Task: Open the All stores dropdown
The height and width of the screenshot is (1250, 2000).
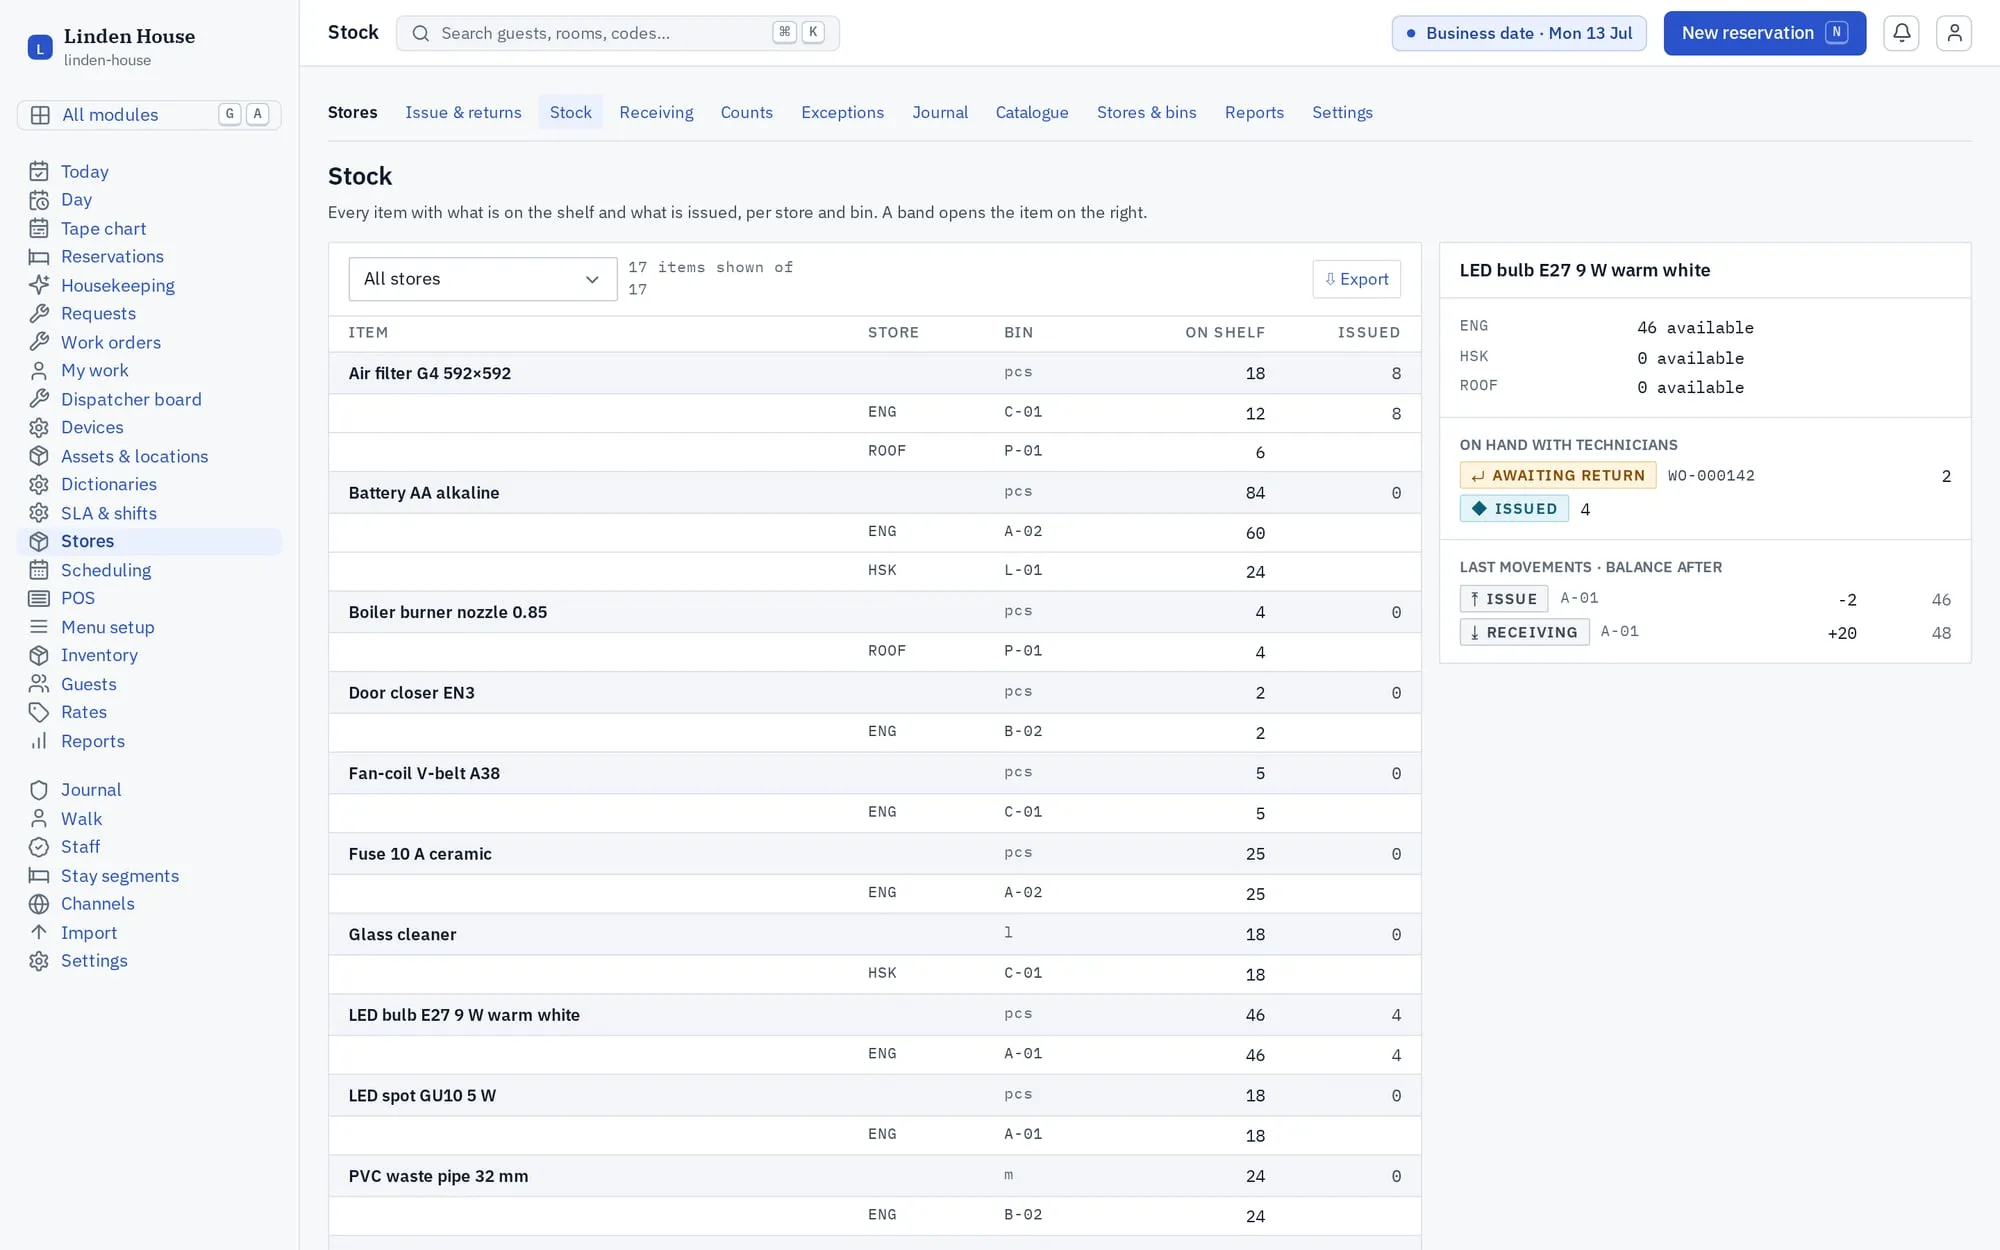Action: [482, 279]
